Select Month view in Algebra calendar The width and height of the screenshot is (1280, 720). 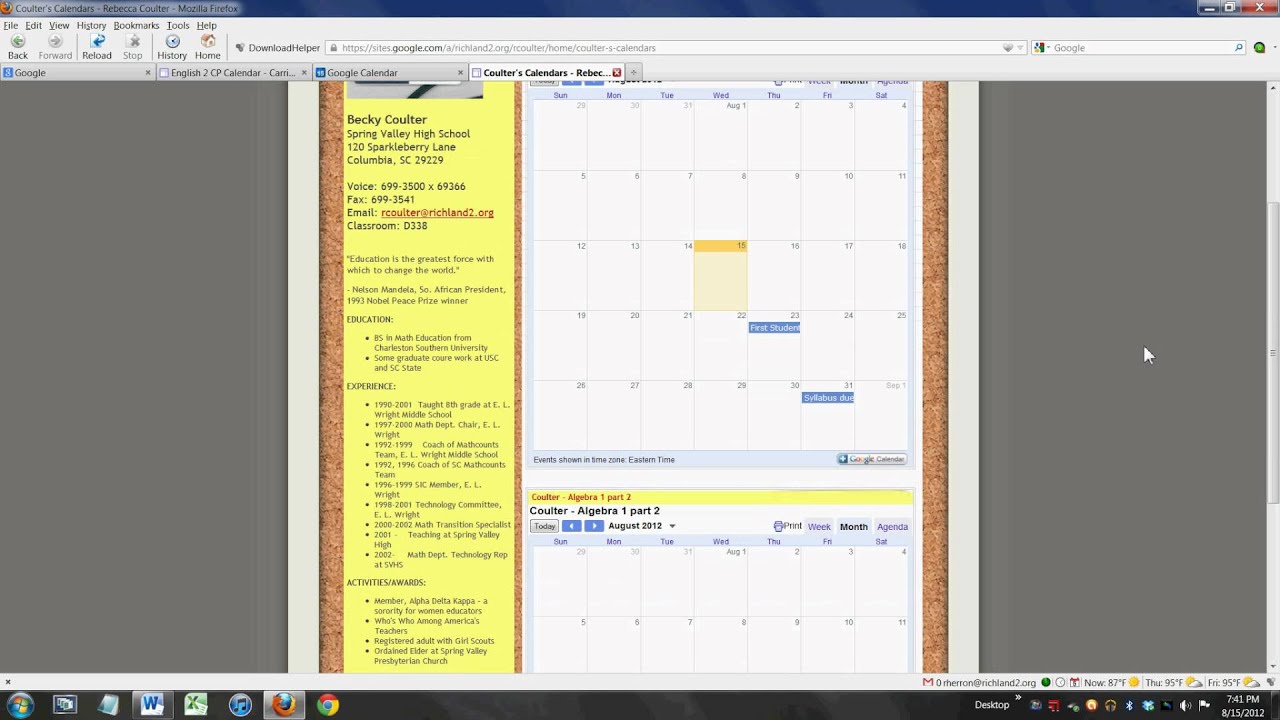pyautogui.click(x=853, y=526)
